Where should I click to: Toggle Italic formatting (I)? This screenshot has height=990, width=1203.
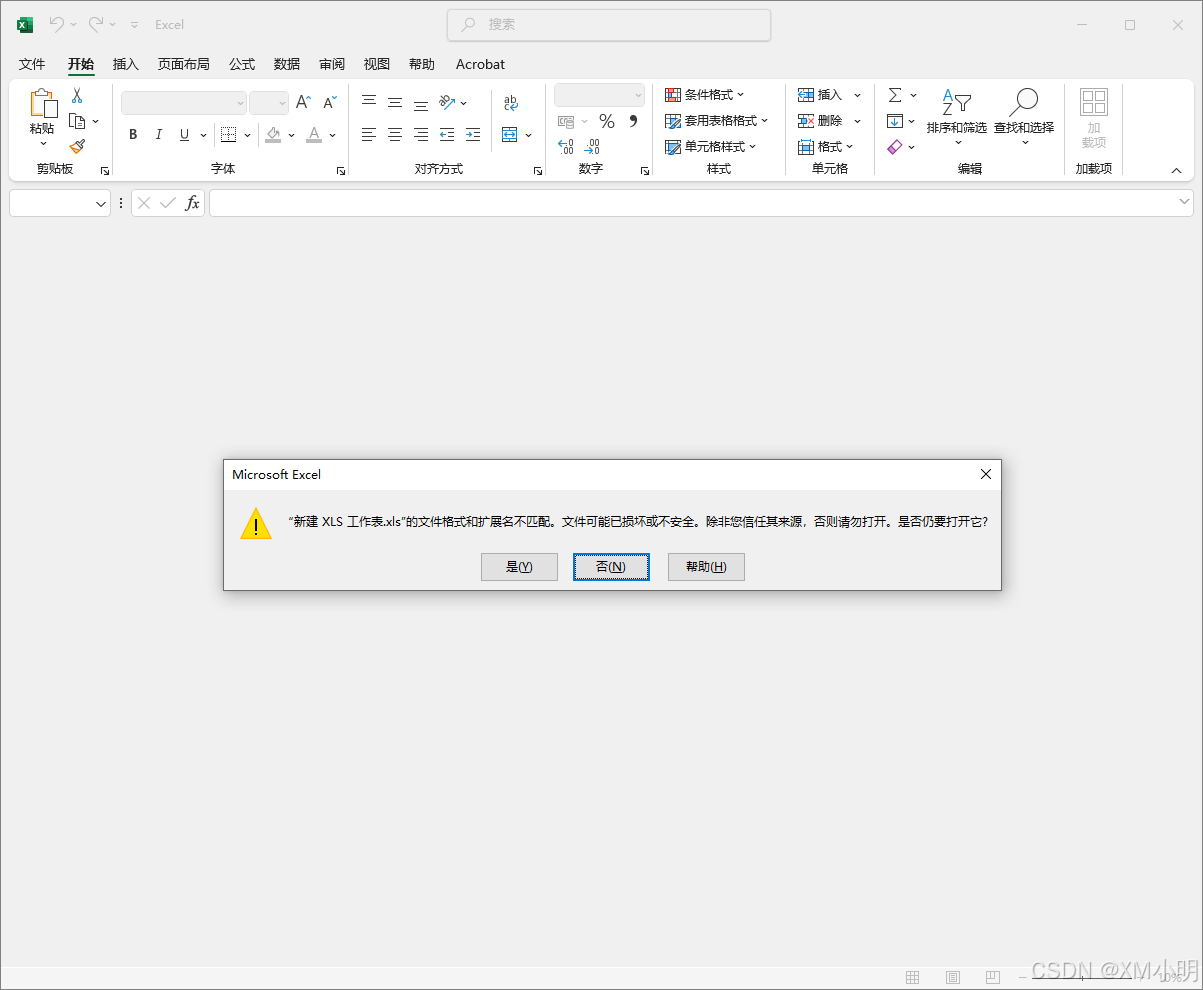158,134
